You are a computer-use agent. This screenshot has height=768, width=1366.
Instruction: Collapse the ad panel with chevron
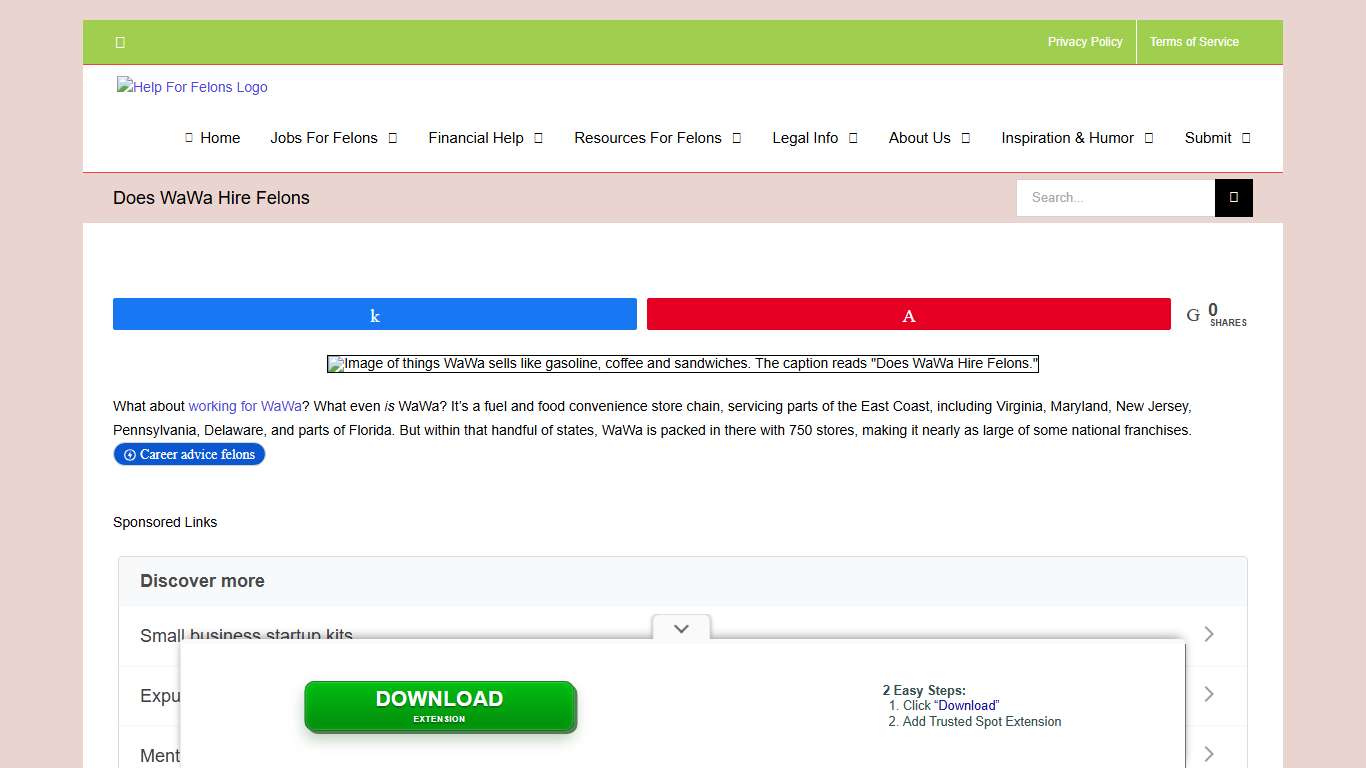[681, 629]
